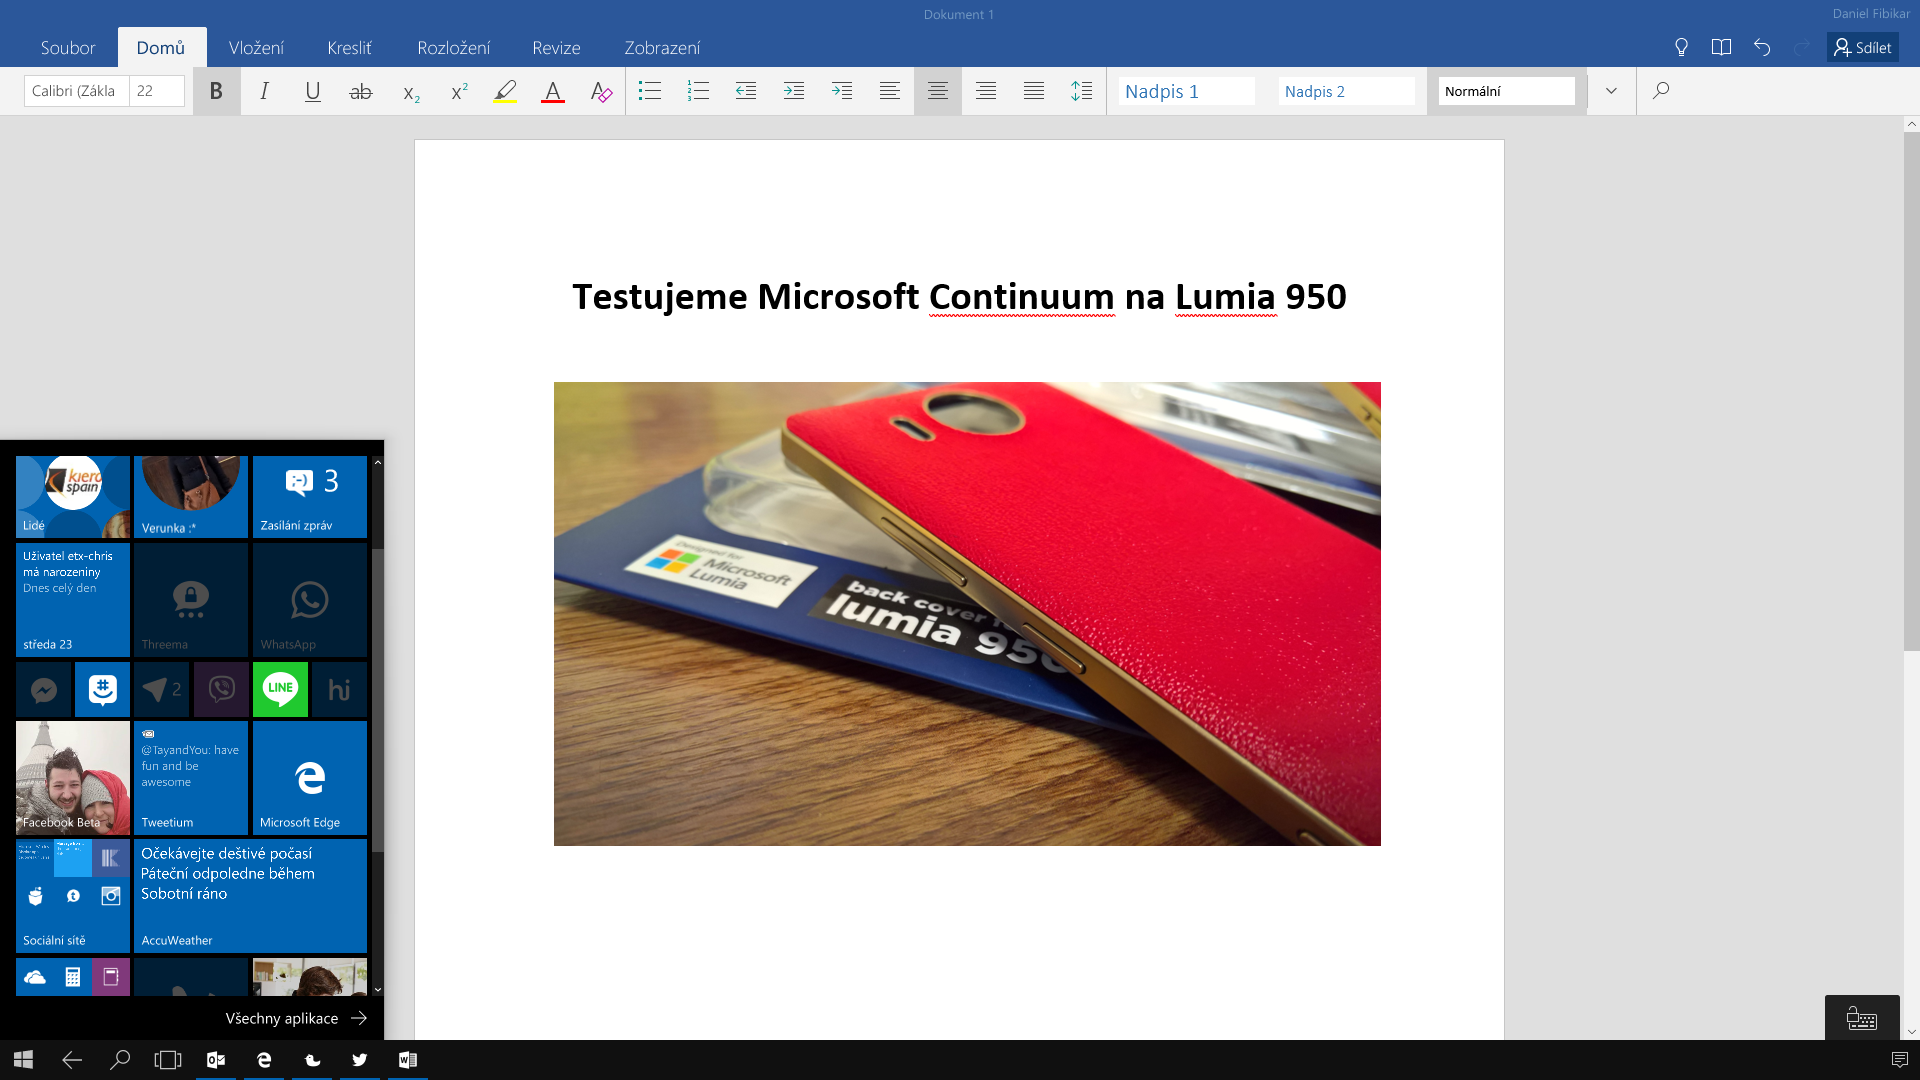This screenshot has height=1080, width=1920.
Task: Open the Microsoft Edge tile
Action: point(310,778)
